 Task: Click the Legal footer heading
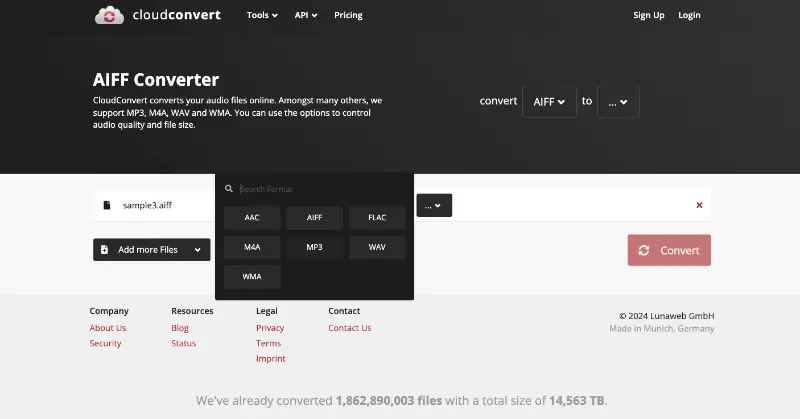tap(267, 311)
